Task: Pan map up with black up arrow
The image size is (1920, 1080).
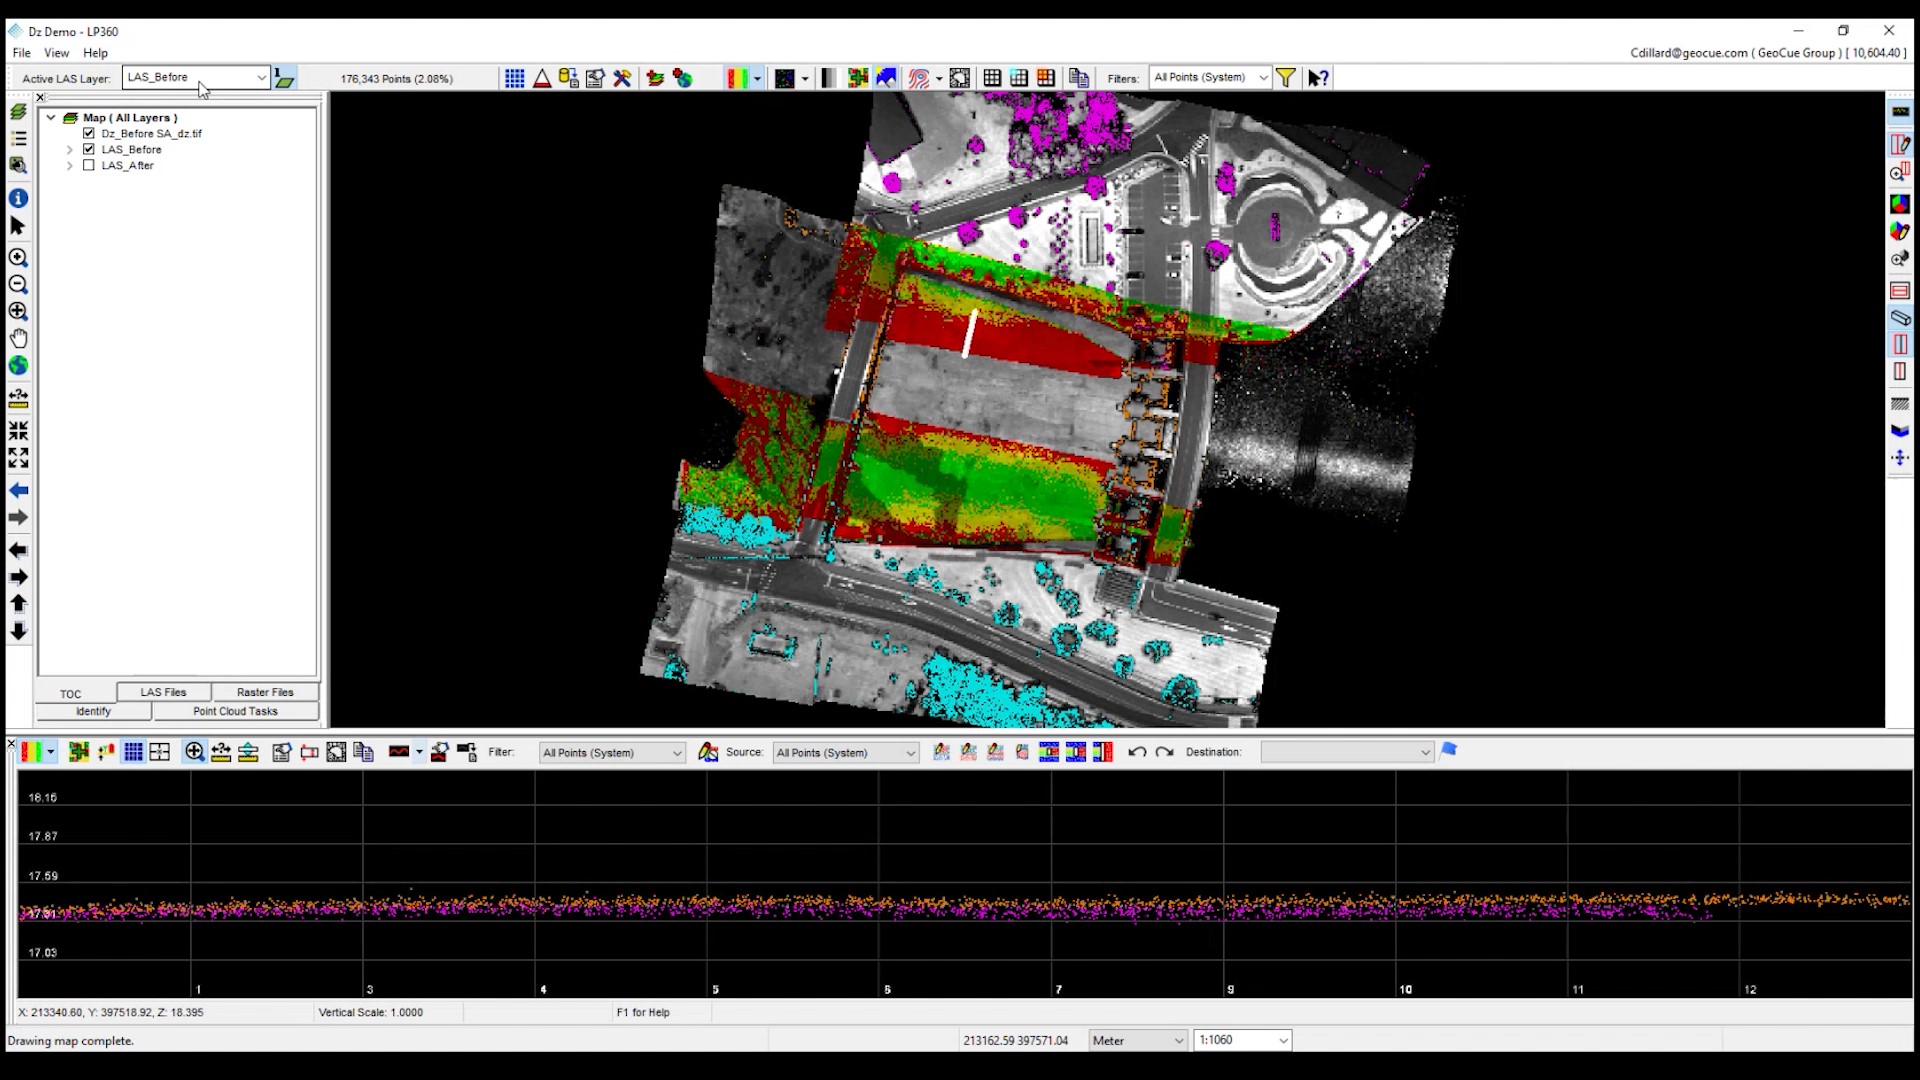Action: point(18,603)
